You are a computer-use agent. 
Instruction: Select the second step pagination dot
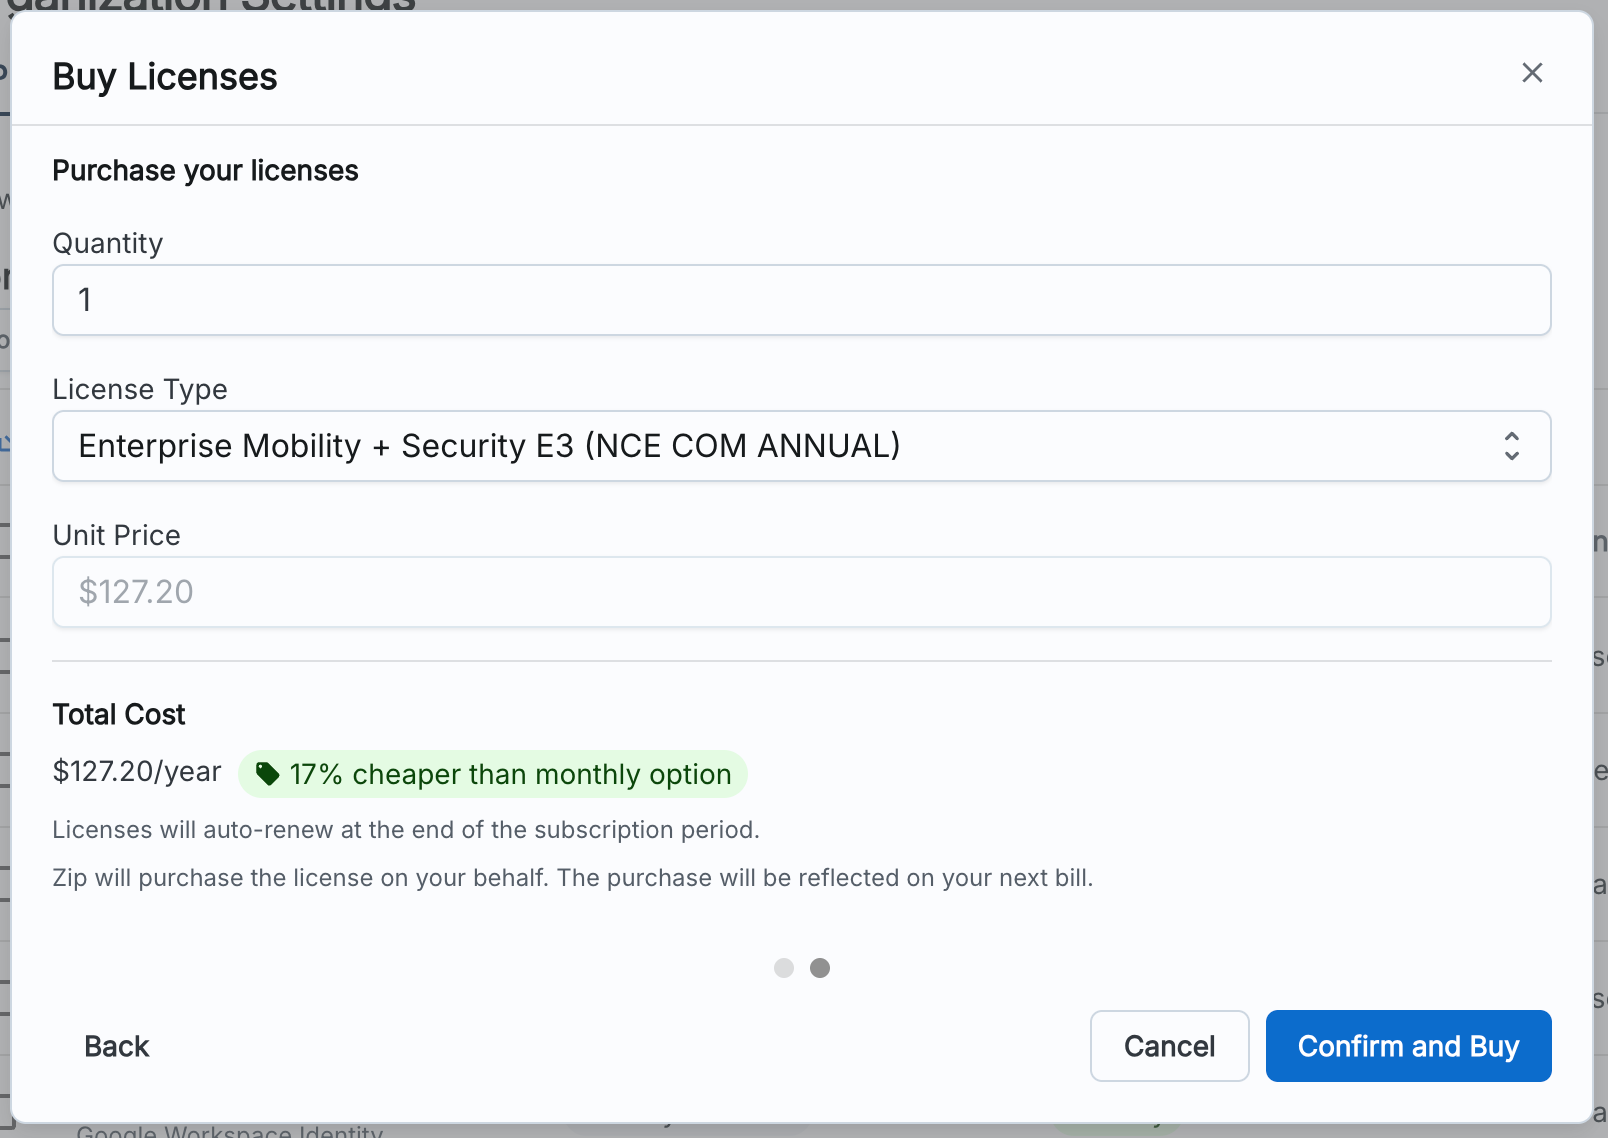click(820, 968)
